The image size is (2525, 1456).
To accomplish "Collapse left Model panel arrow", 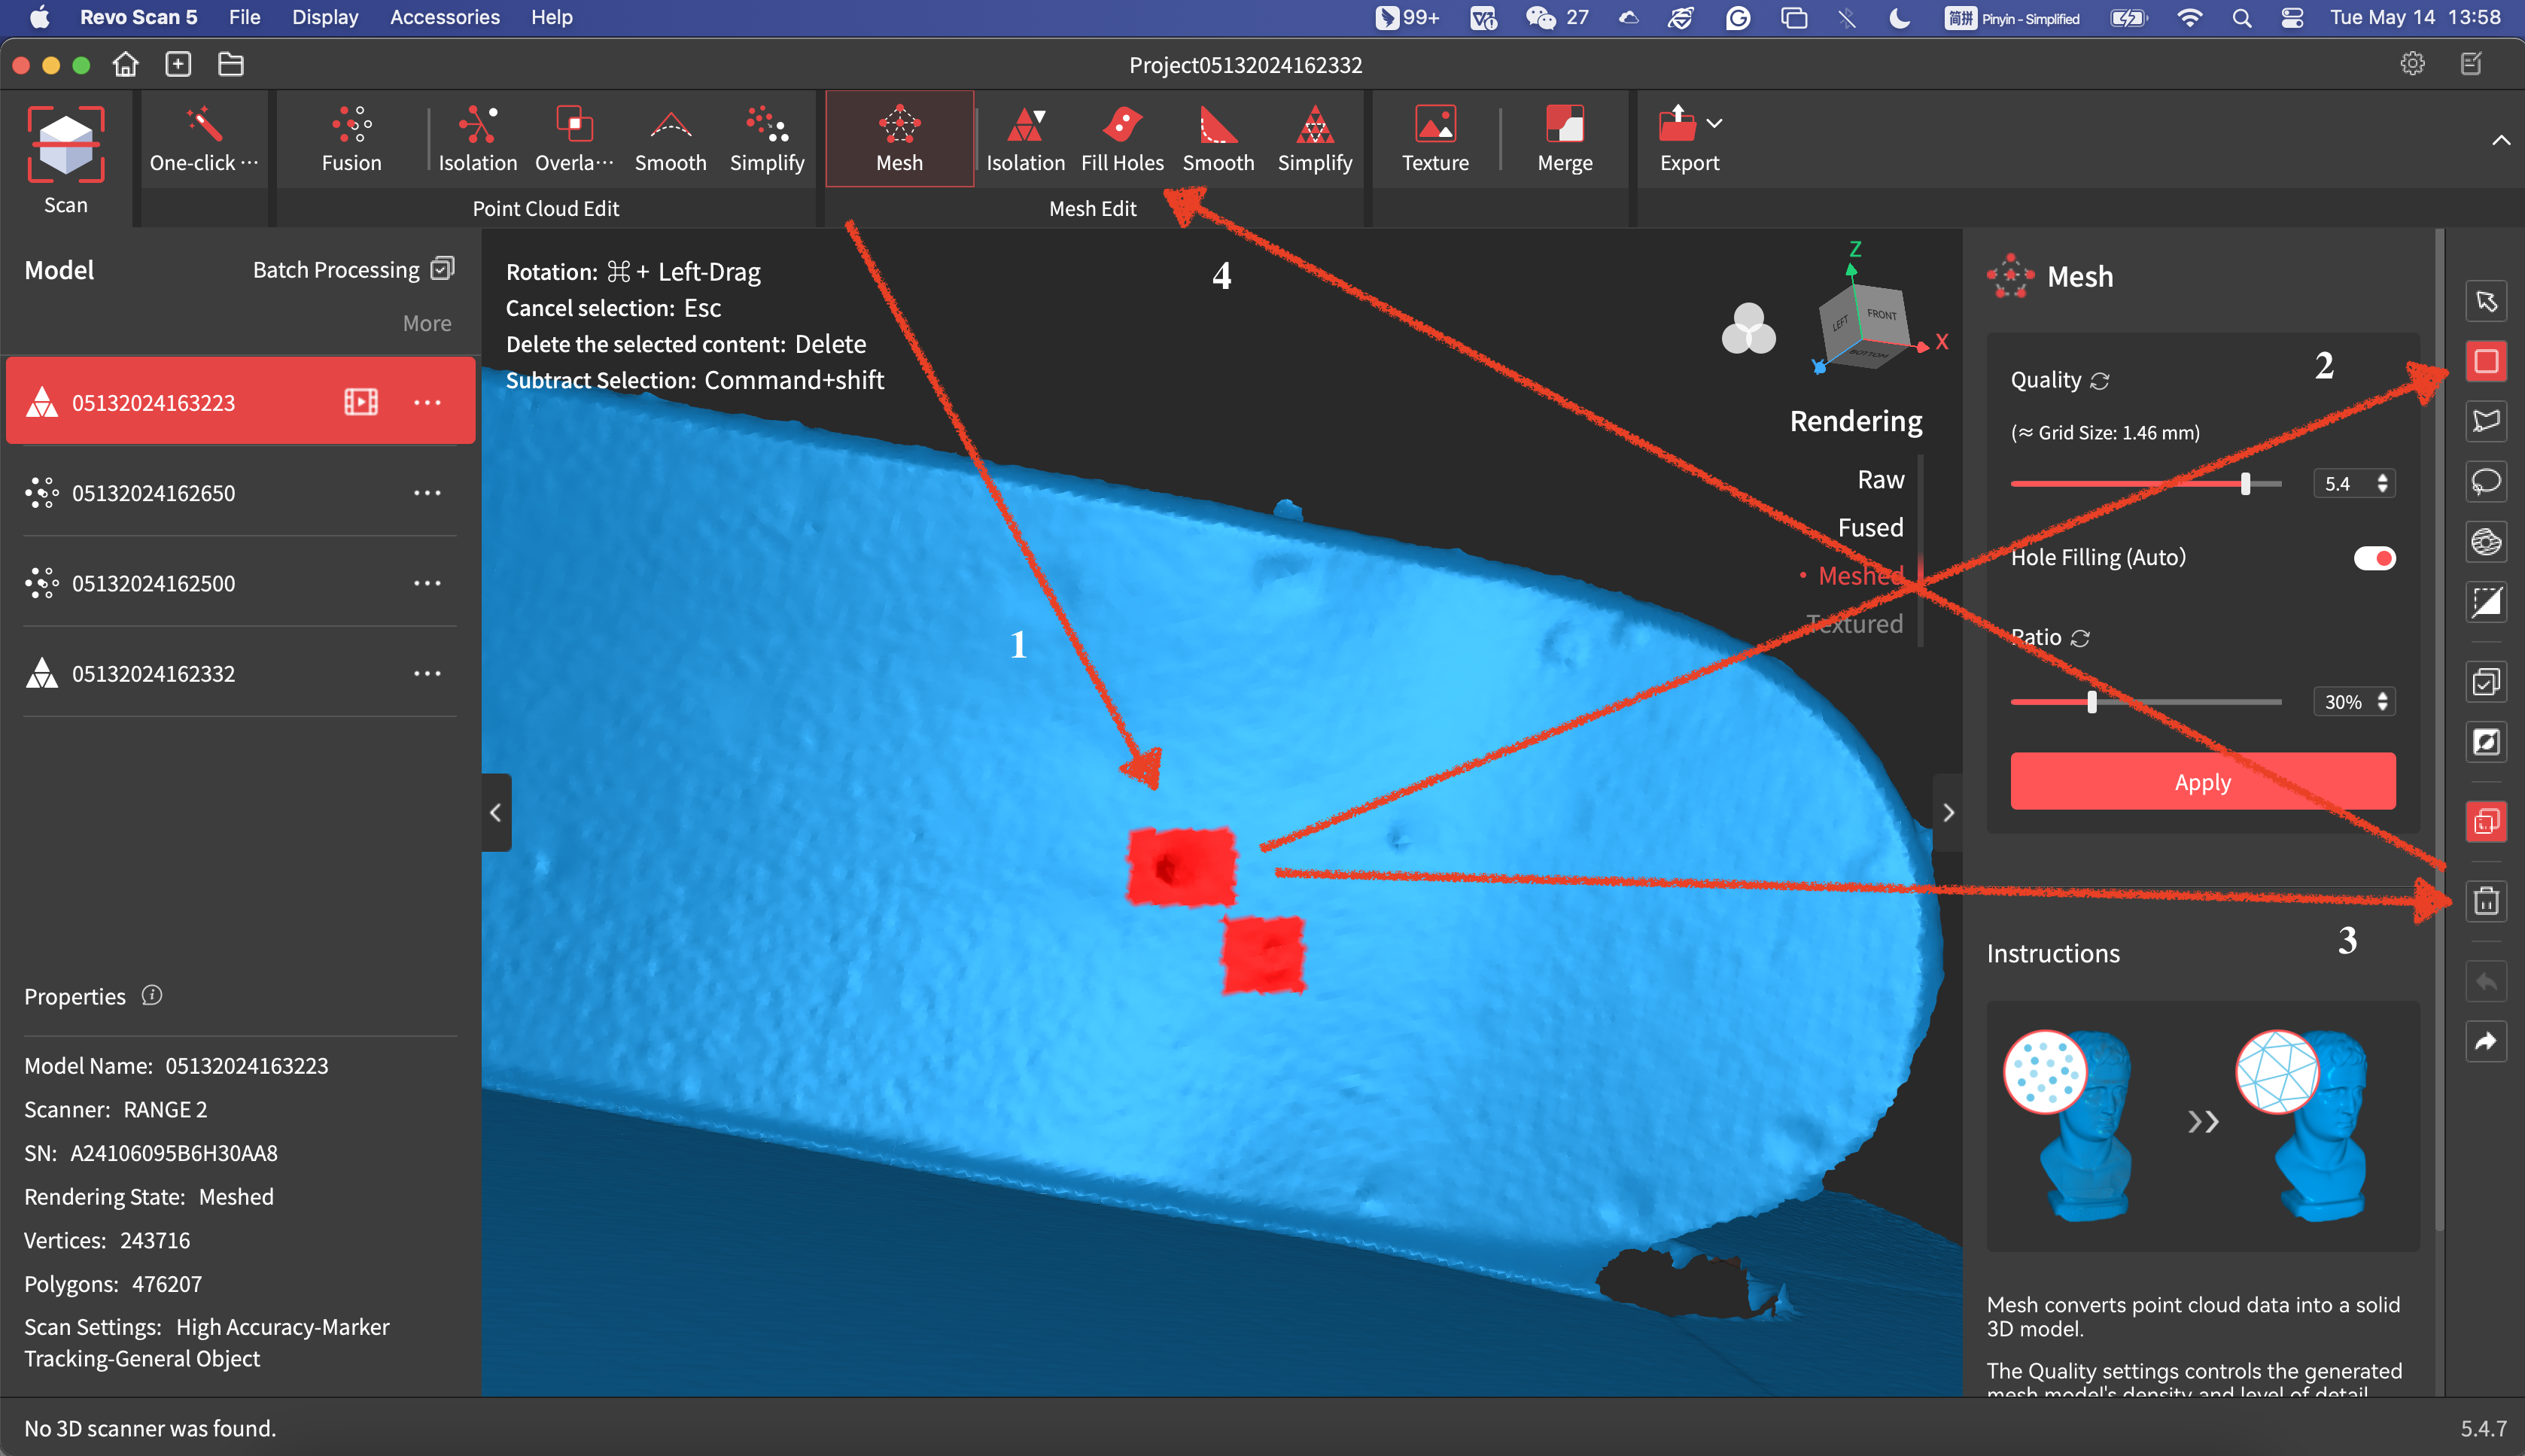I will [x=496, y=812].
